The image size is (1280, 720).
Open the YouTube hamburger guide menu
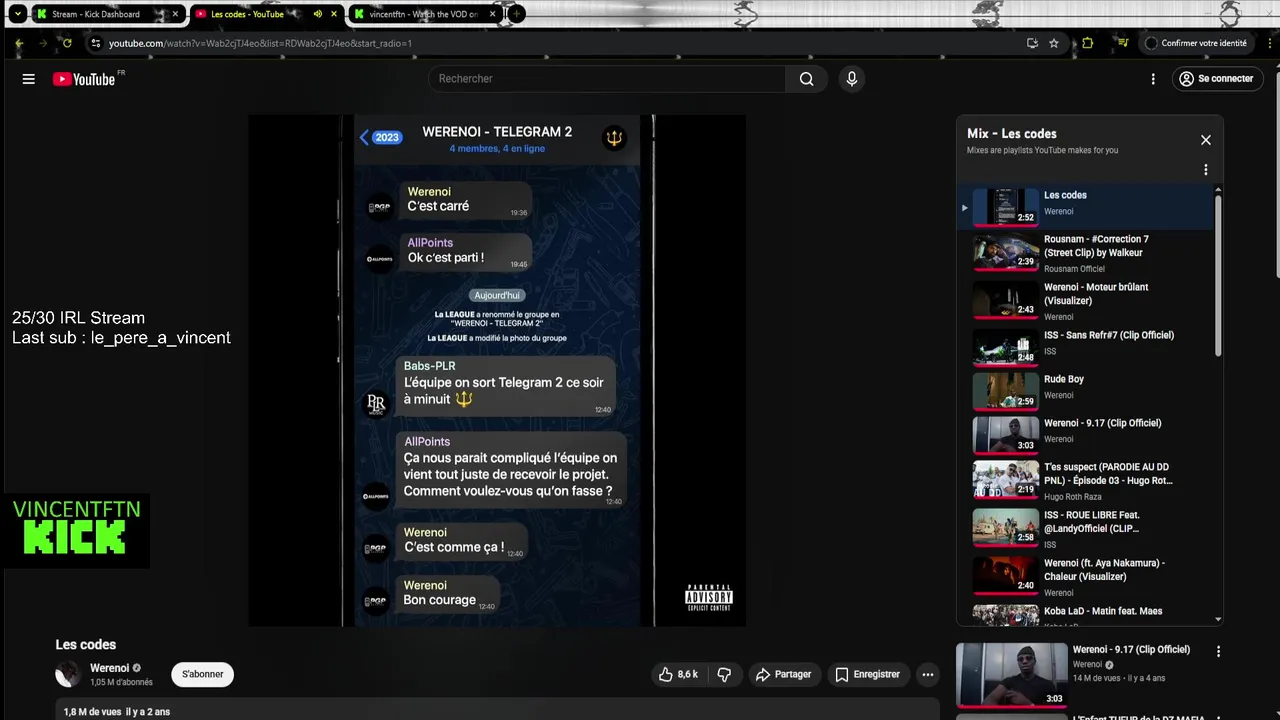click(28, 79)
